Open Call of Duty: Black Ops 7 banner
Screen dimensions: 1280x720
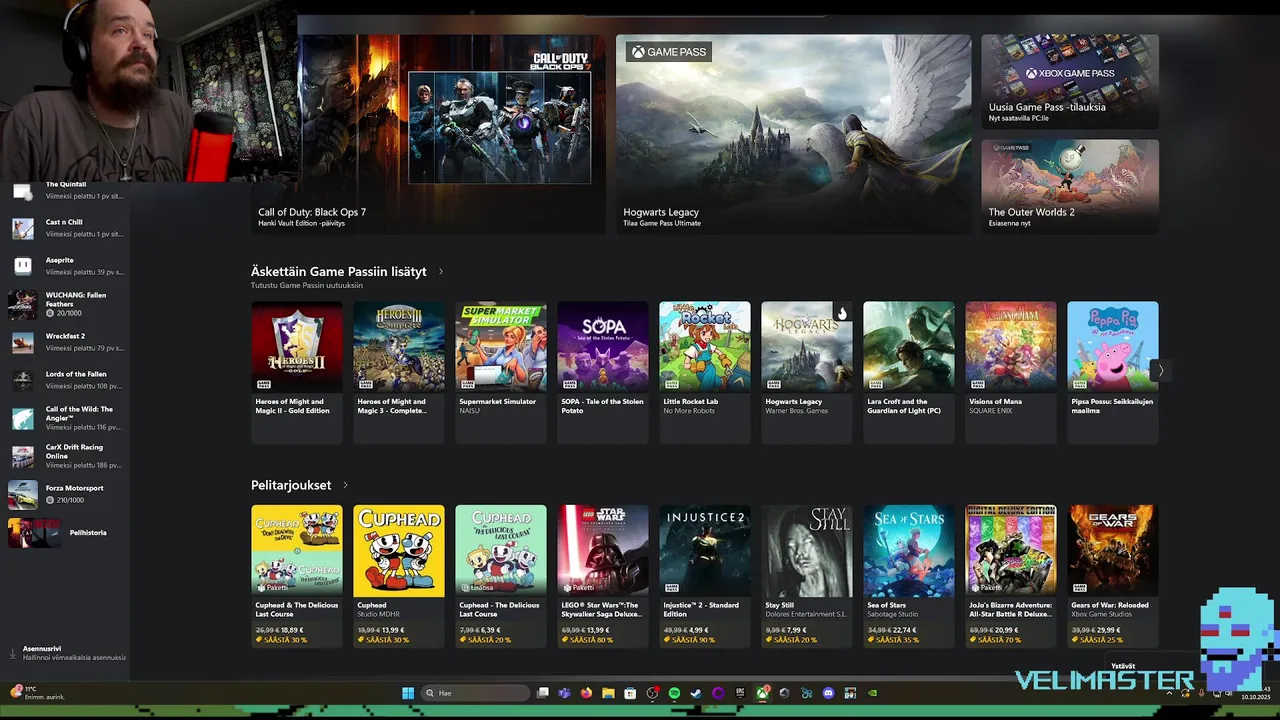point(428,134)
